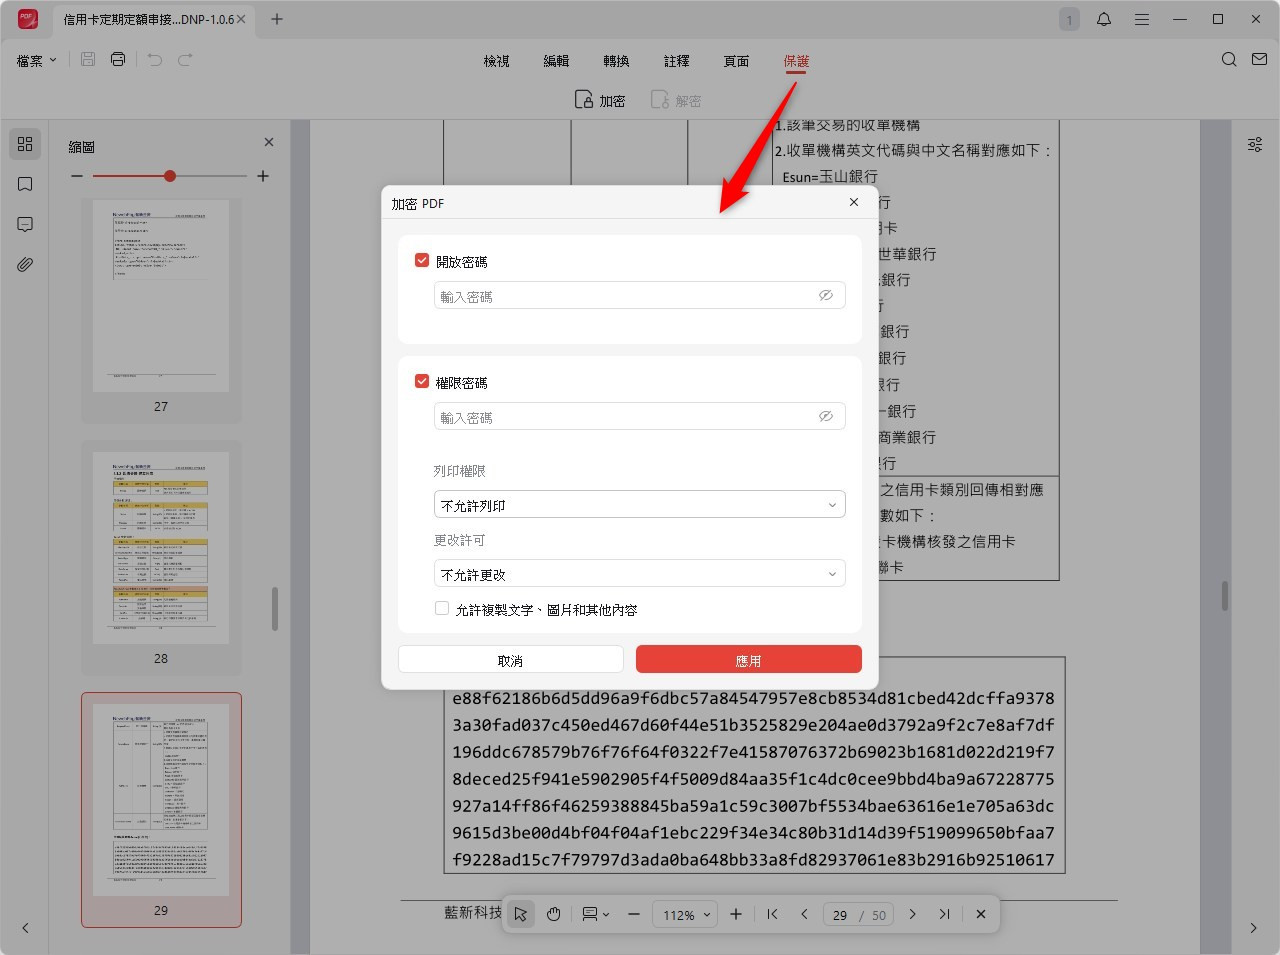This screenshot has height=955, width=1280.
Task: Click the 加密 encrypt toolbar button
Action: [600, 100]
